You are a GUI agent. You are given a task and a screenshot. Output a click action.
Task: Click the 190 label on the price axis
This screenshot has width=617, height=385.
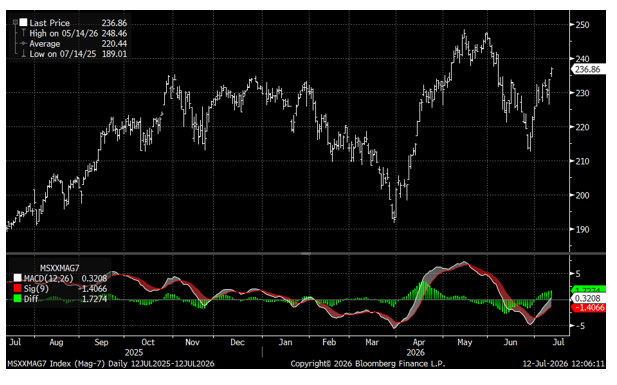click(x=582, y=230)
